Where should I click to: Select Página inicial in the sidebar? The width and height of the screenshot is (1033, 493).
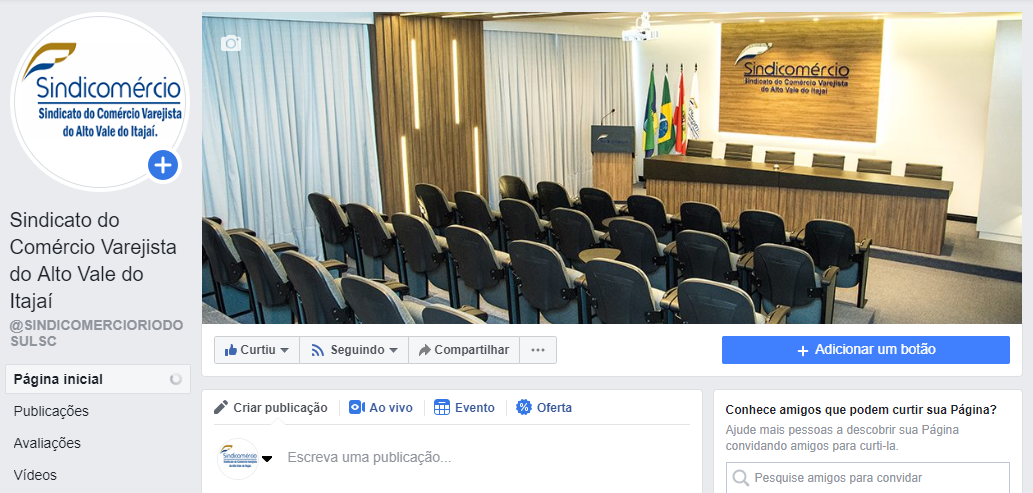[x=98, y=380]
